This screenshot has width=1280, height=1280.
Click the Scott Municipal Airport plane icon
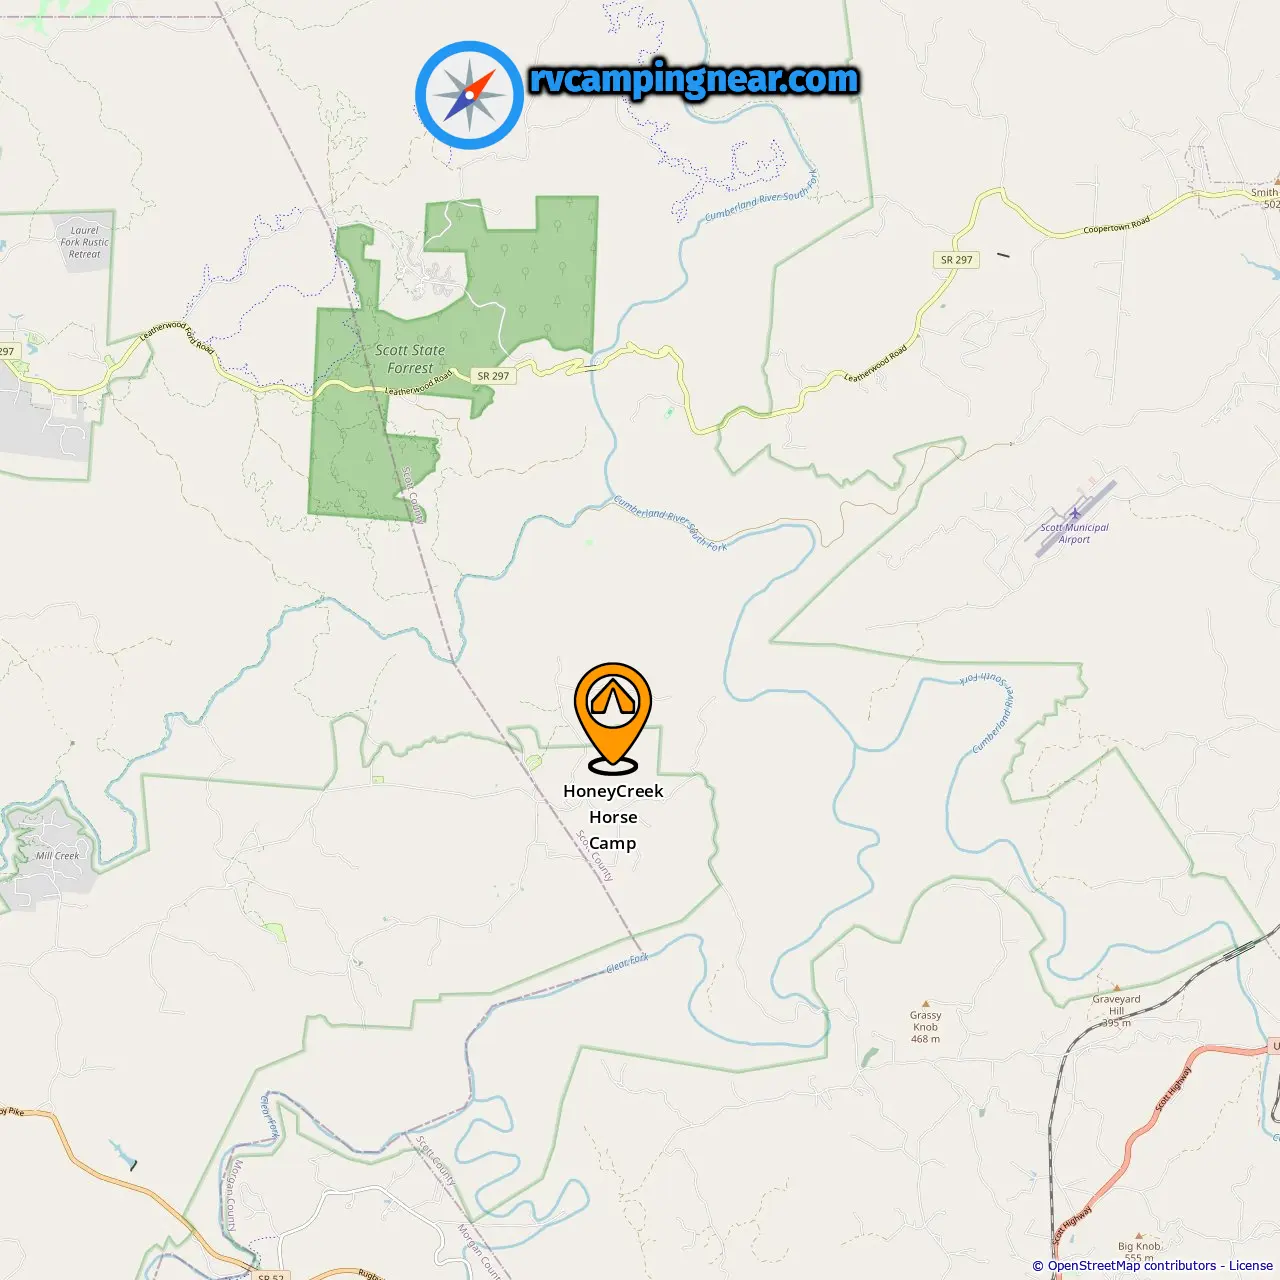point(1075,514)
